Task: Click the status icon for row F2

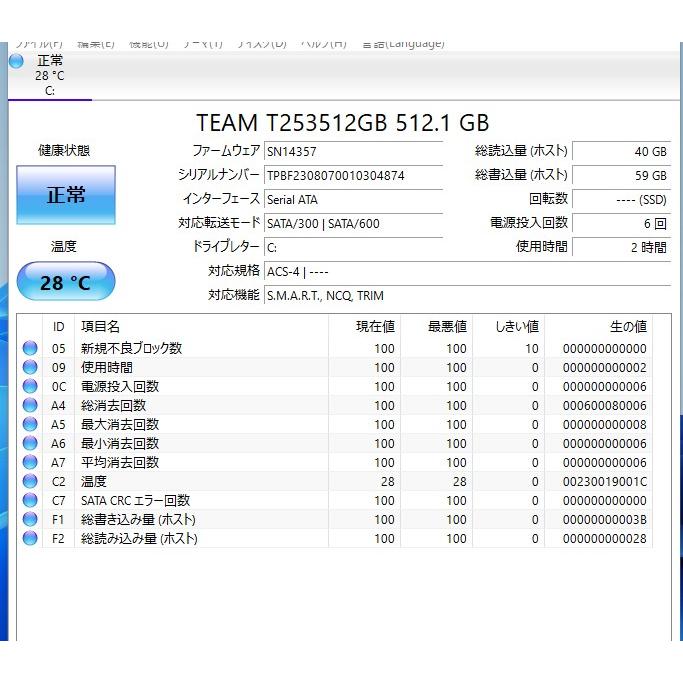Action: (x=30, y=538)
